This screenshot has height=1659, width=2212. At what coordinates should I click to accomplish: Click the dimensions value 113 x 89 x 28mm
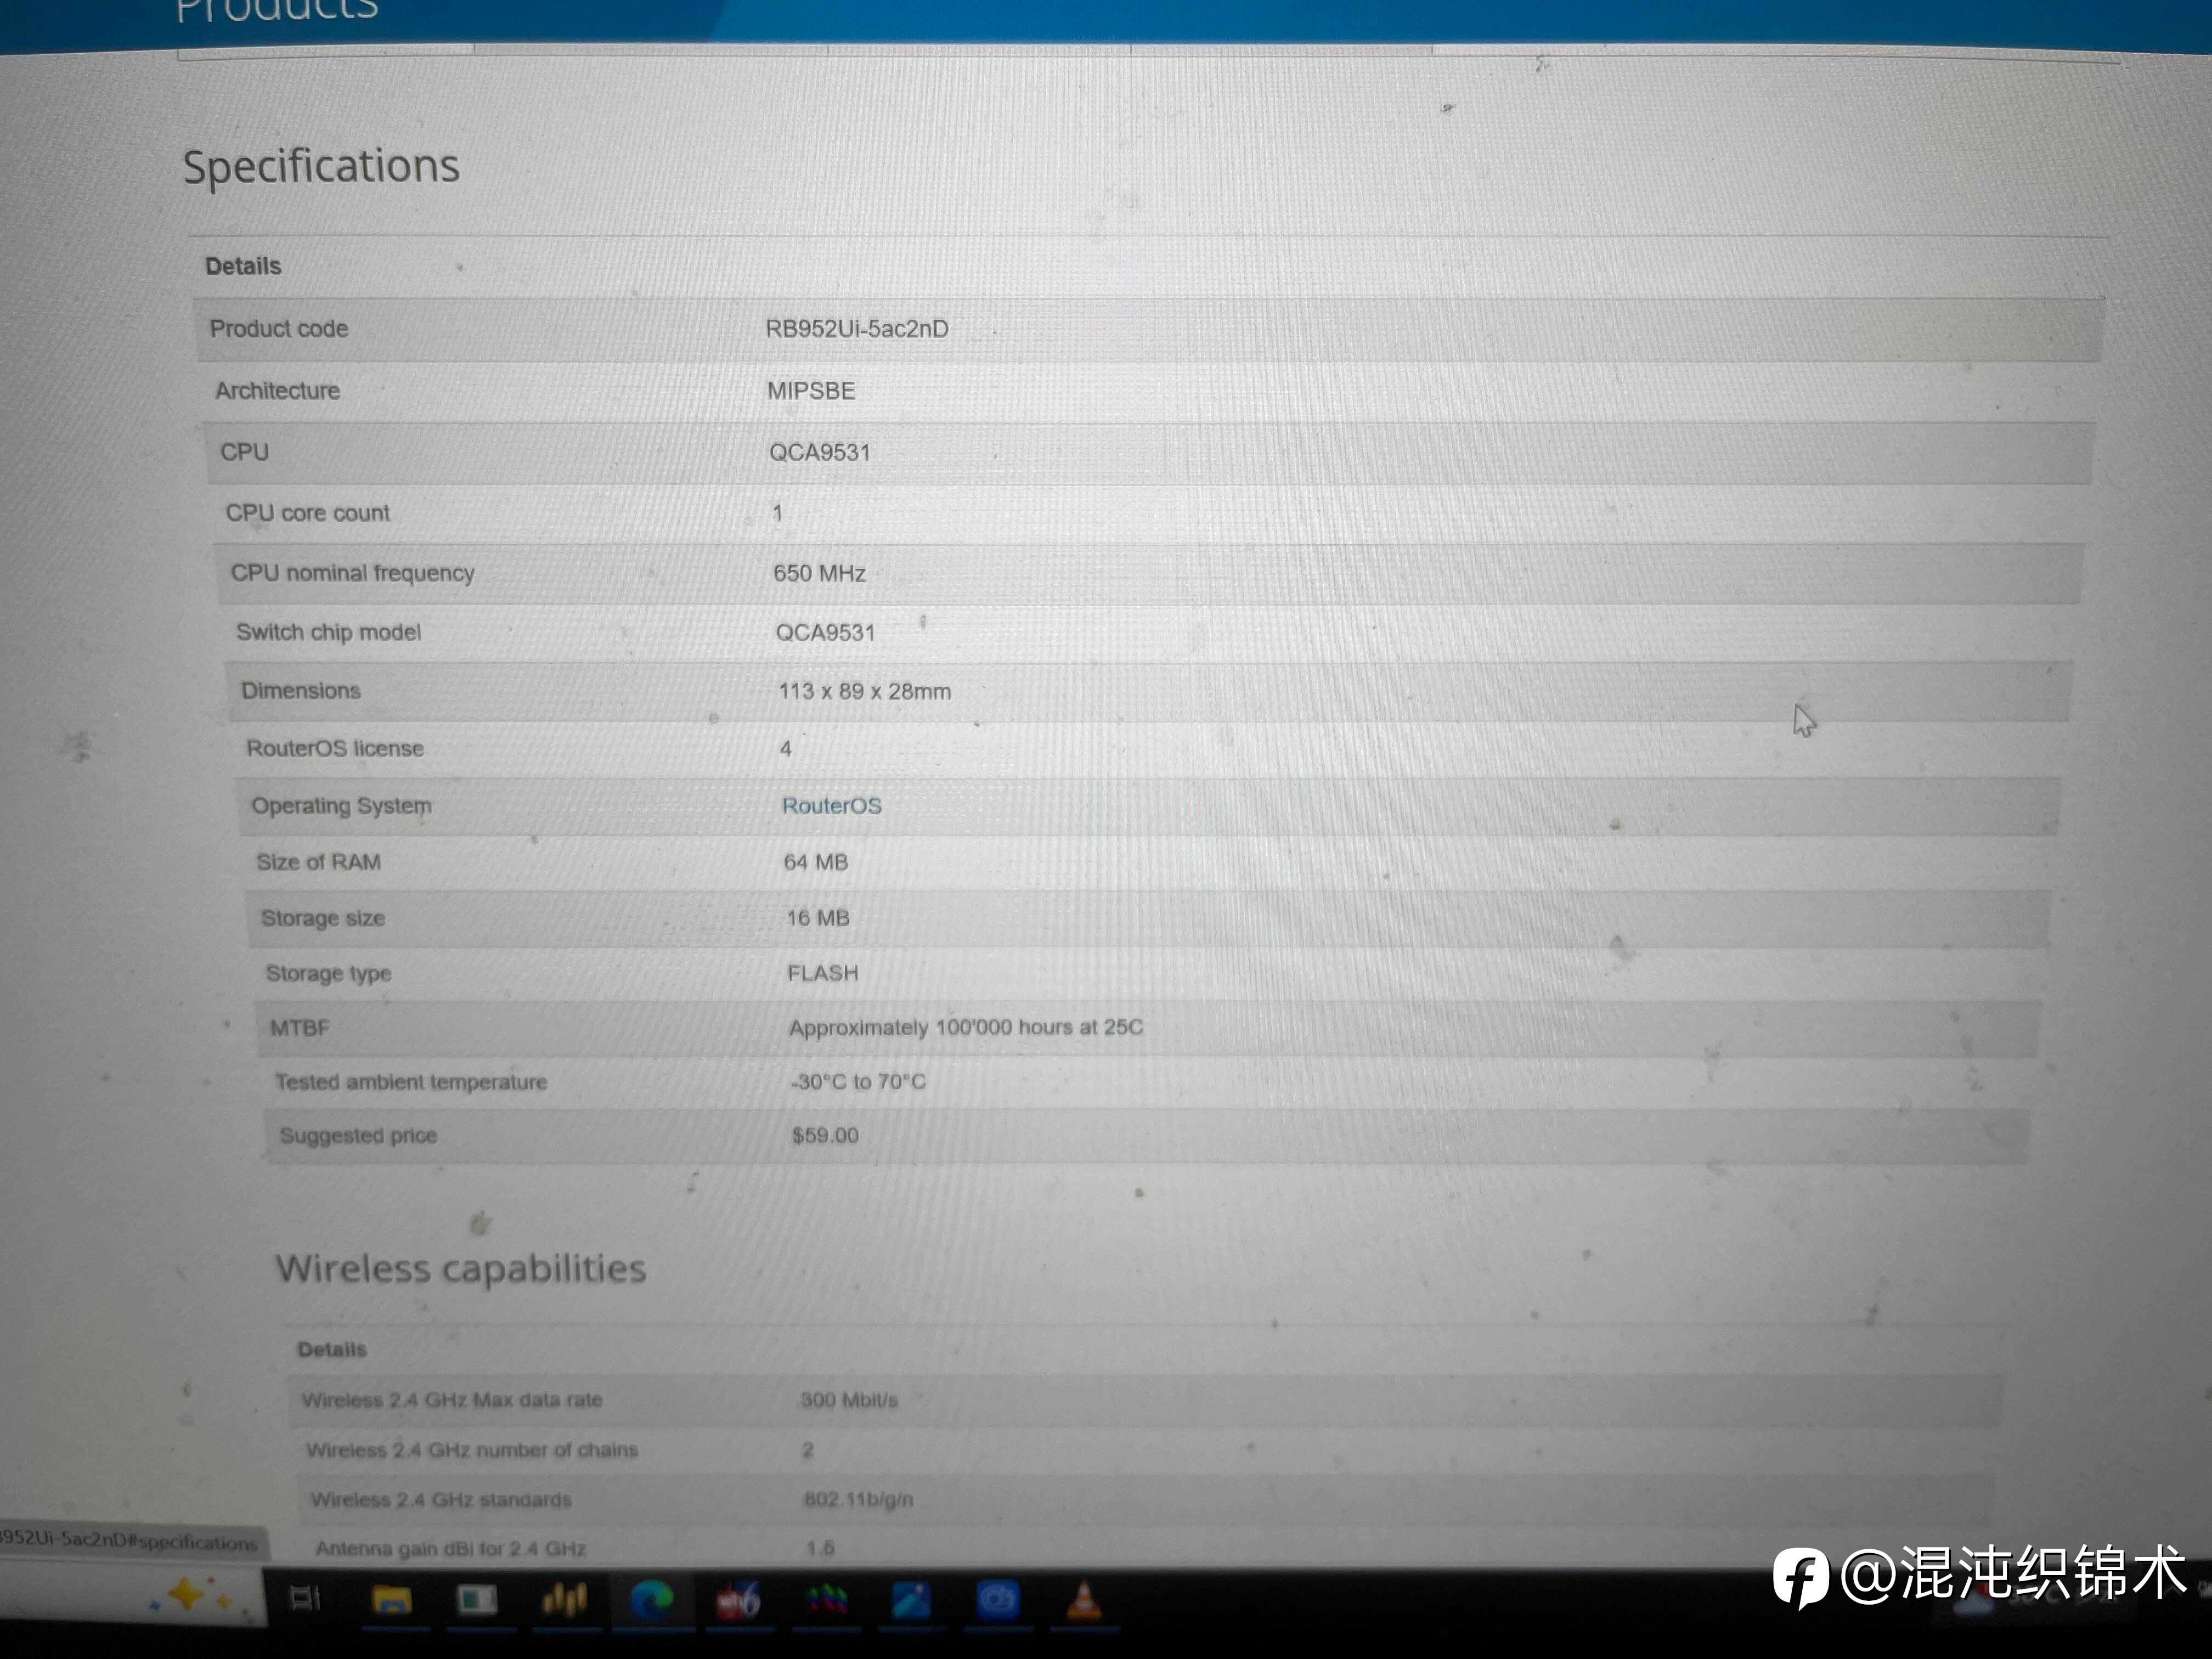865,691
